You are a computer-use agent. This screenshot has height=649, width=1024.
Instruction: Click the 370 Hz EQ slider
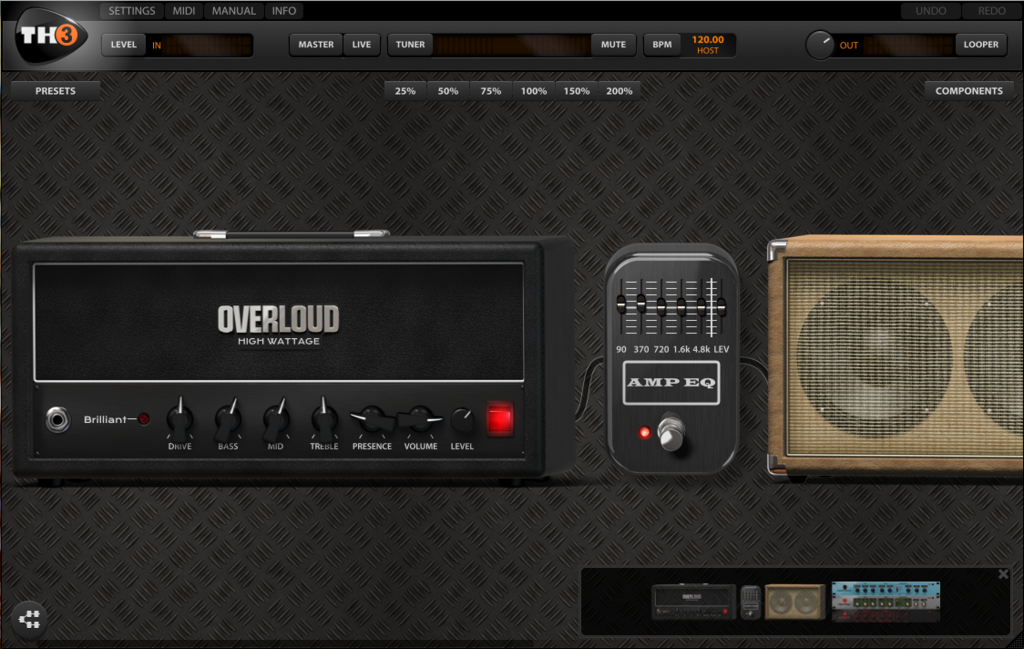tap(641, 304)
